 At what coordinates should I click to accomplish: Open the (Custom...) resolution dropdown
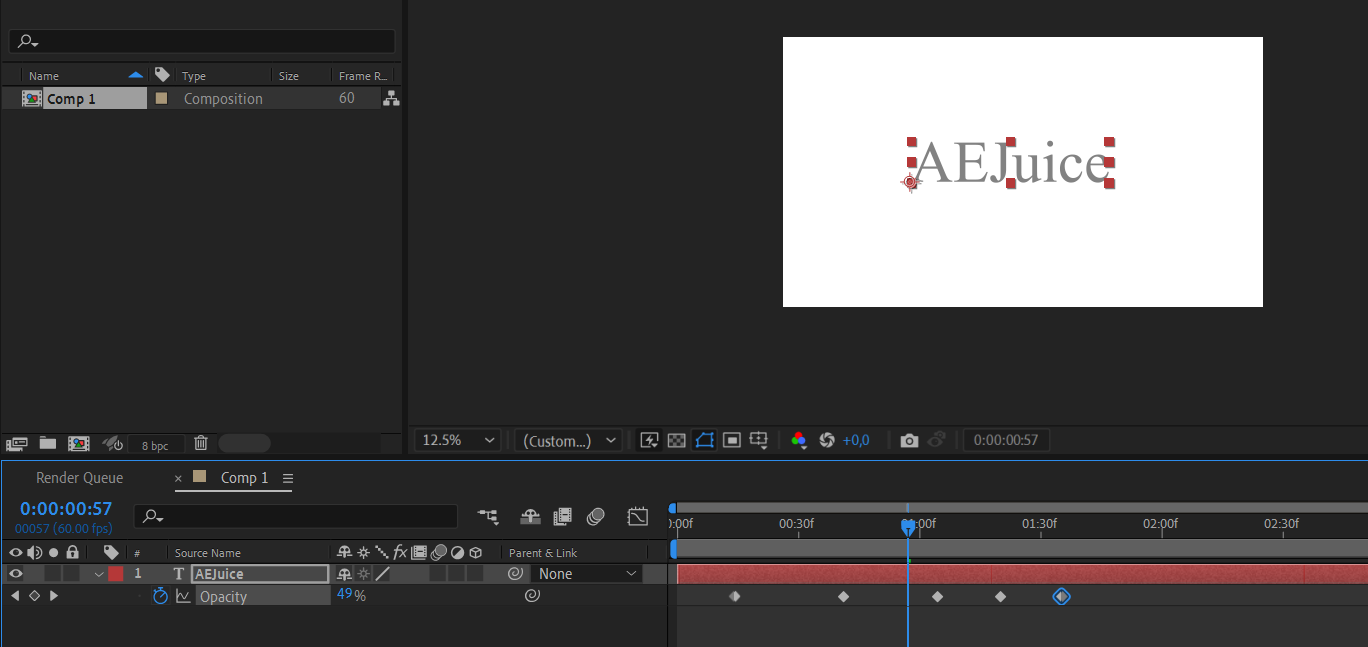569,440
